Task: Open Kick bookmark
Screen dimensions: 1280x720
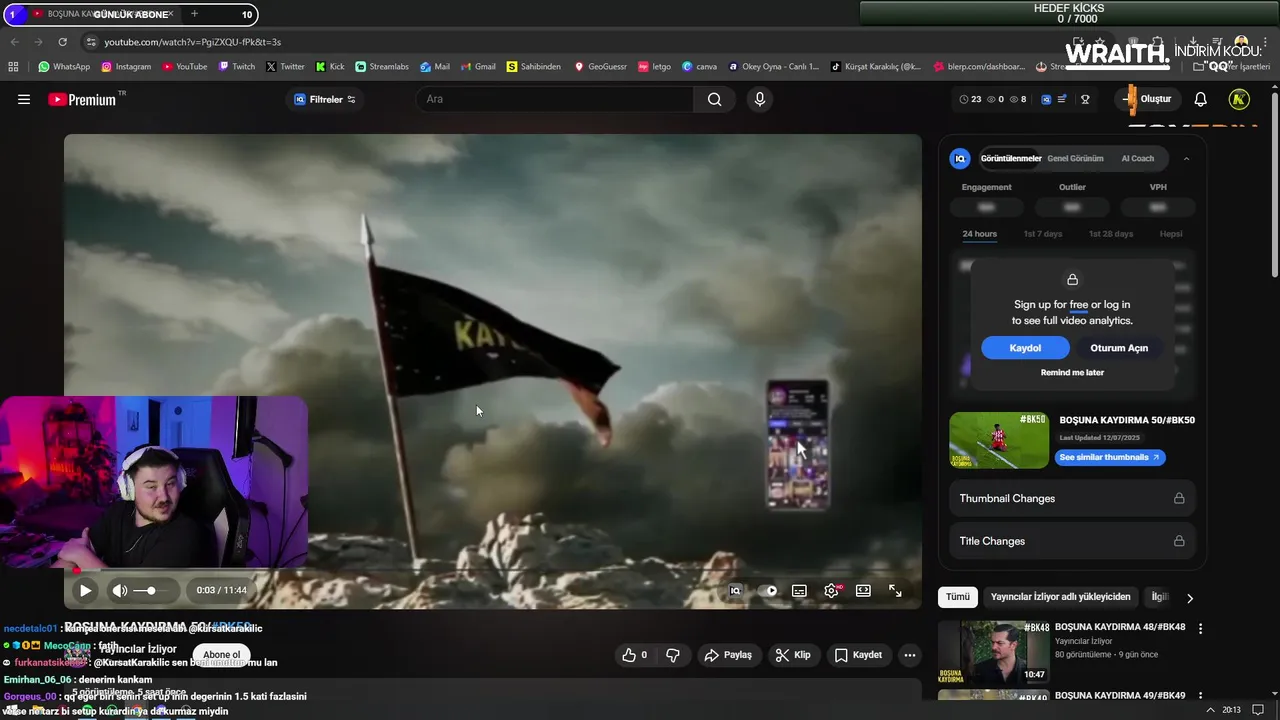Action: [x=330, y=67]
